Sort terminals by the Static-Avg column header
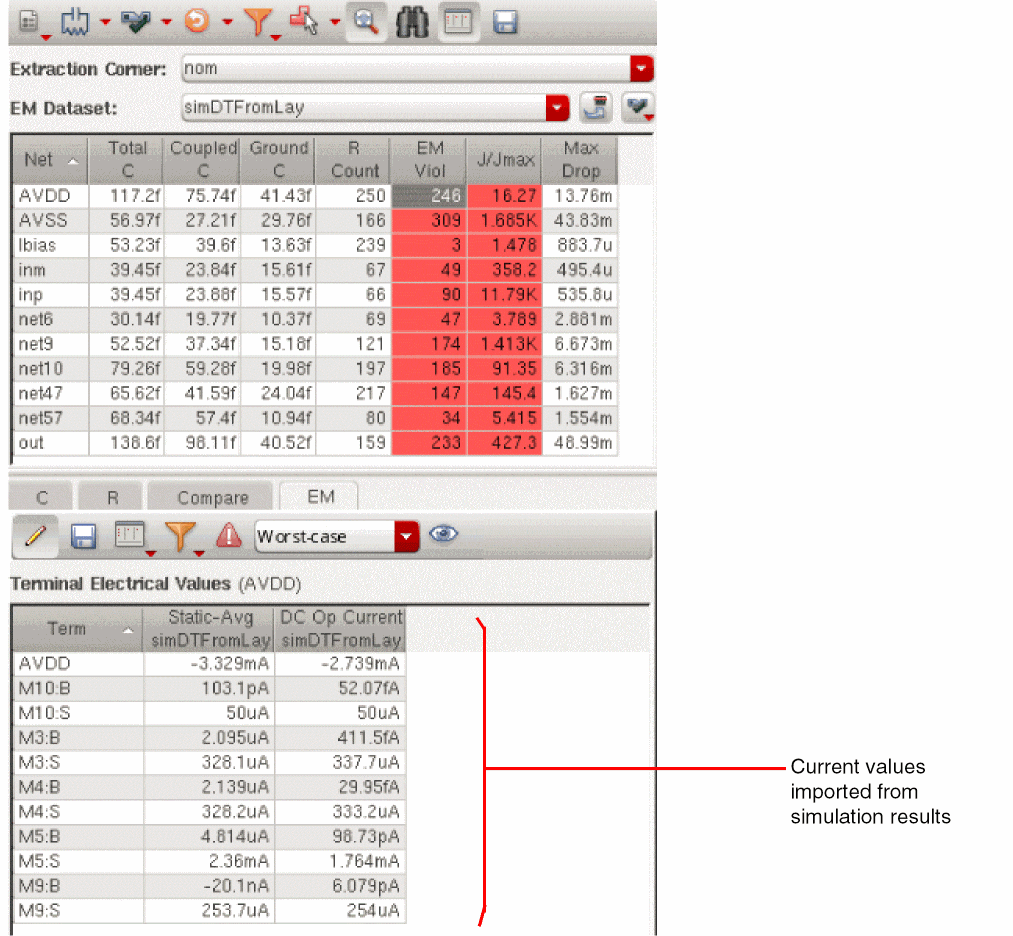This screenshot has width=1013, height=936. 208,629
